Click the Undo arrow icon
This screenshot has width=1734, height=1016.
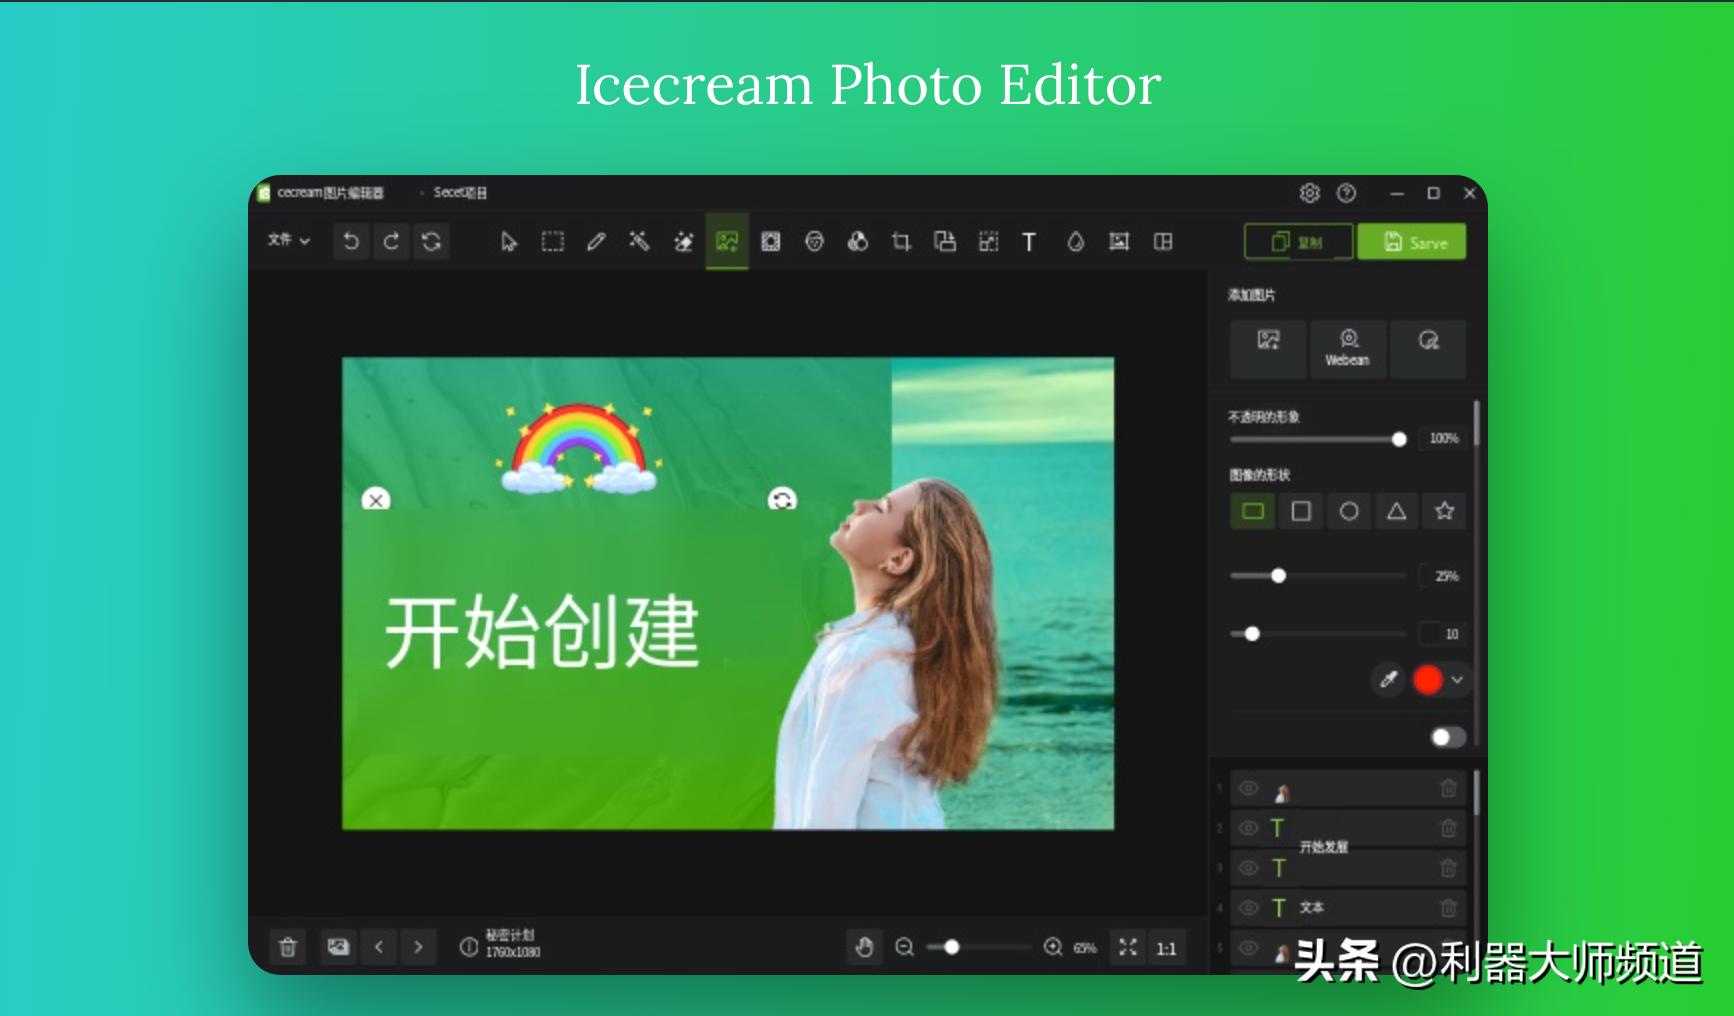[350, 241]
